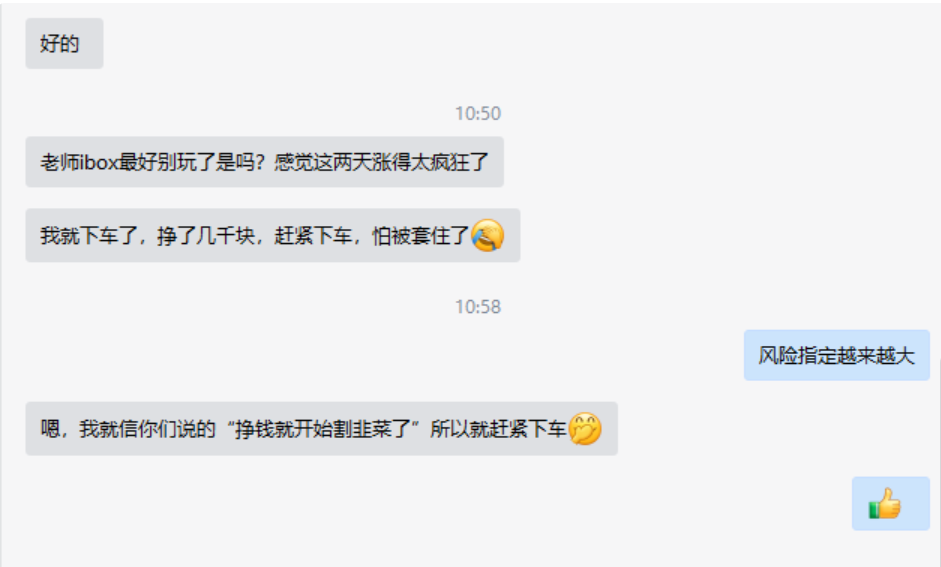Click "老师" at the start of the message
Viewport: 941px width, 567px height.
pos(59,162)
